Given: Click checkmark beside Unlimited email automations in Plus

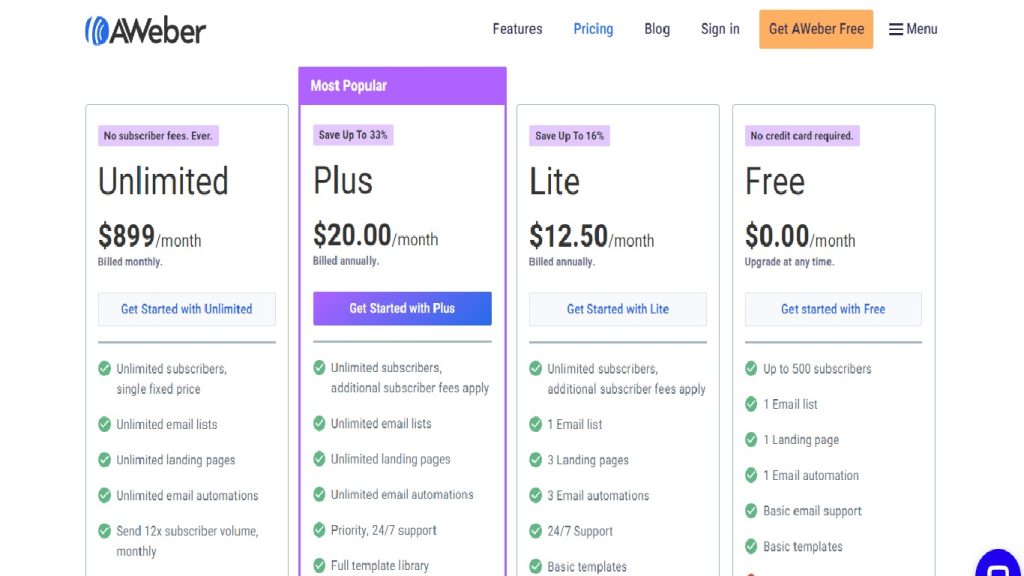Looking at the screenshot, I should [x=319, y=494].
